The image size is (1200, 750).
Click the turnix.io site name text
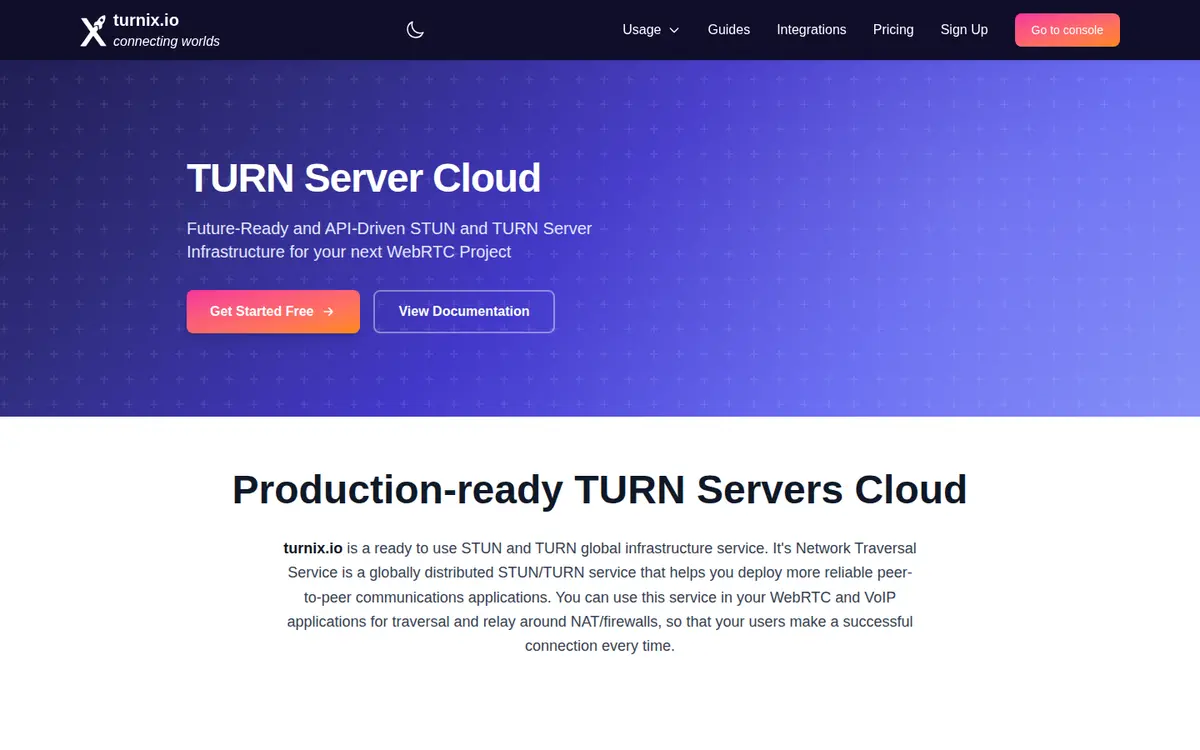pos(146,20)
